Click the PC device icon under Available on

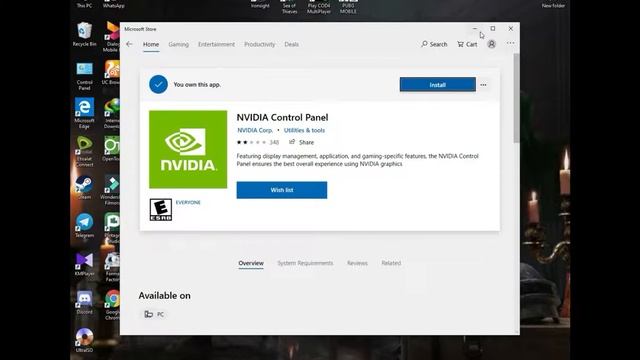tap(149, 314)
